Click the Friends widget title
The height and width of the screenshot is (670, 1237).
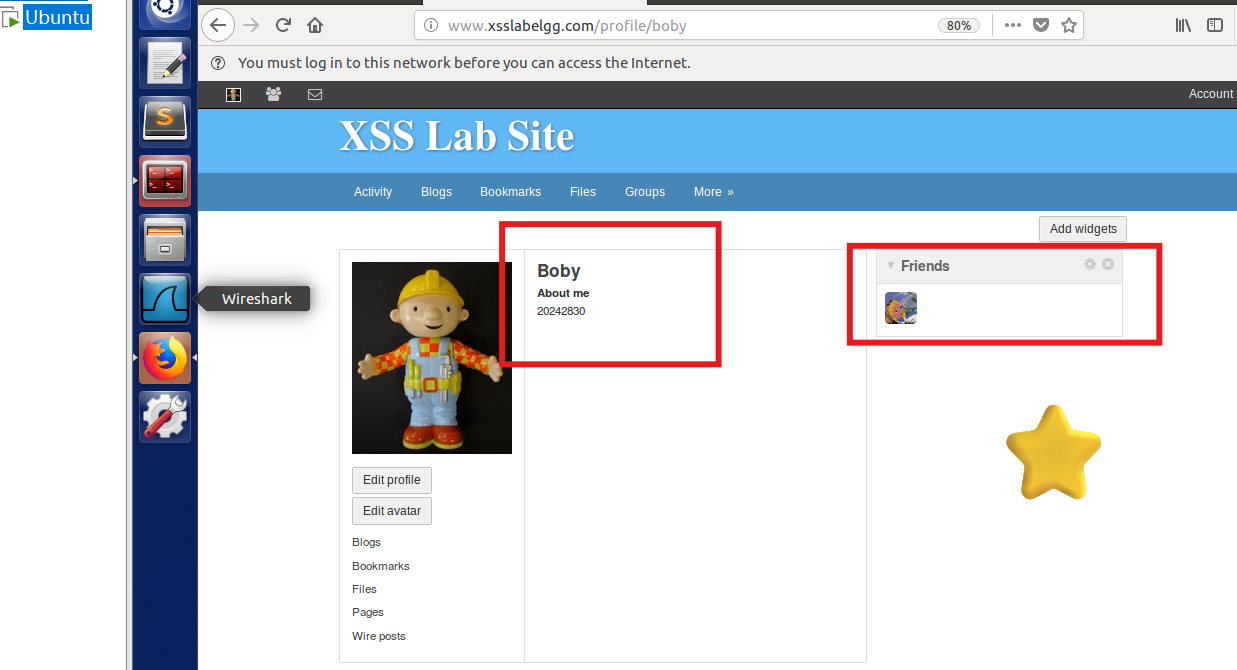[x=925, y=266]
